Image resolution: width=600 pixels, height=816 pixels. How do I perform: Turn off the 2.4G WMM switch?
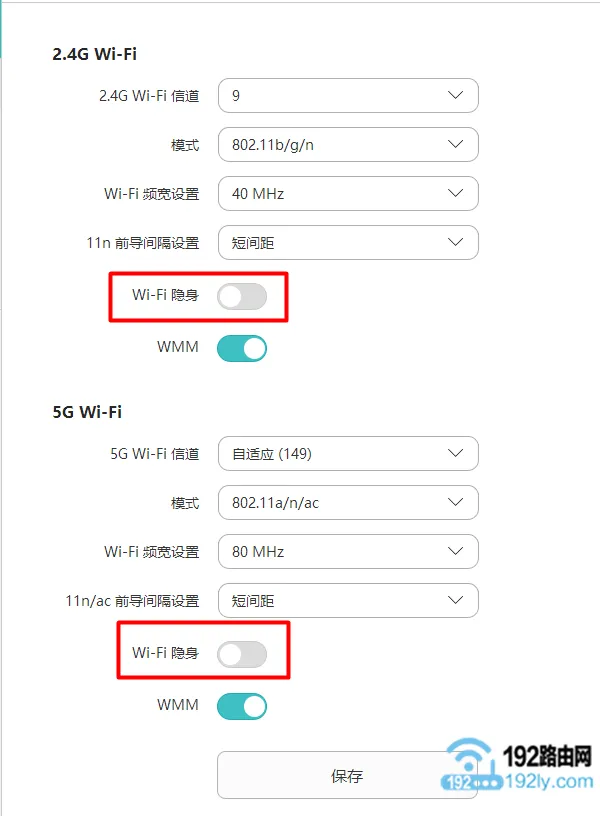pos(242,348)
